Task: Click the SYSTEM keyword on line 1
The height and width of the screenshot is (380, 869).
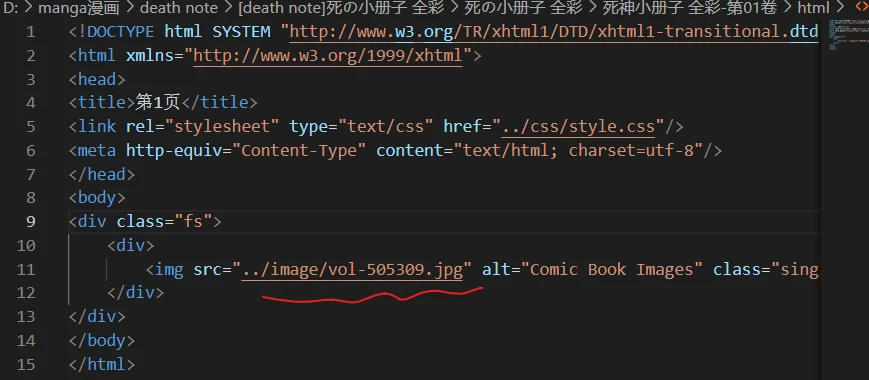Action: point(241,32)
